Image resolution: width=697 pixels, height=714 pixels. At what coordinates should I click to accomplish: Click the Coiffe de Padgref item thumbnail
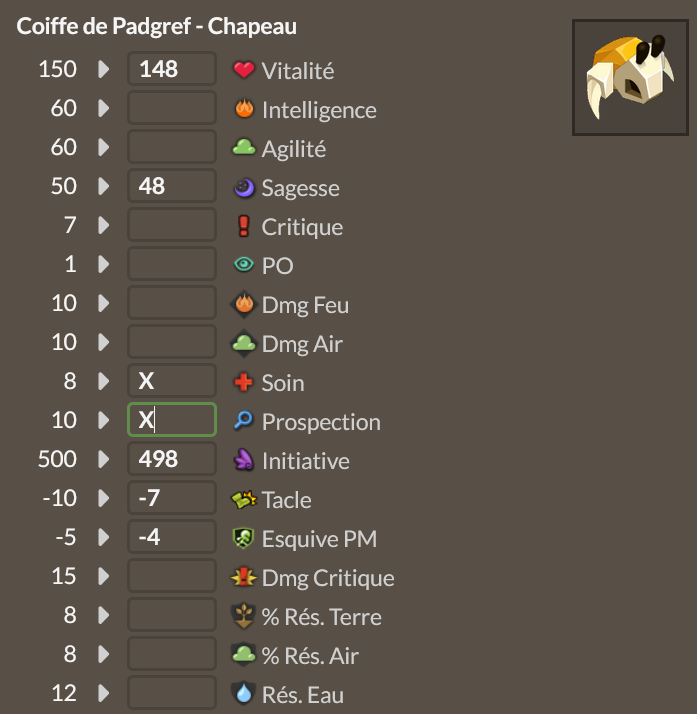[x=629, y=77]
